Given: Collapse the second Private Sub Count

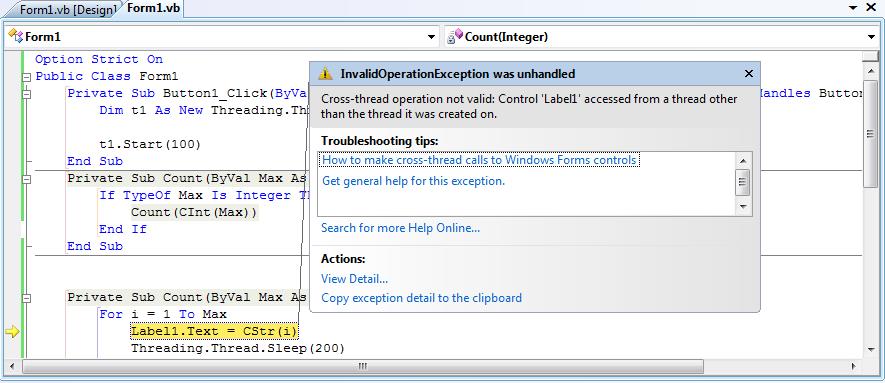Looking at the screenshot, I should (26, 298).
